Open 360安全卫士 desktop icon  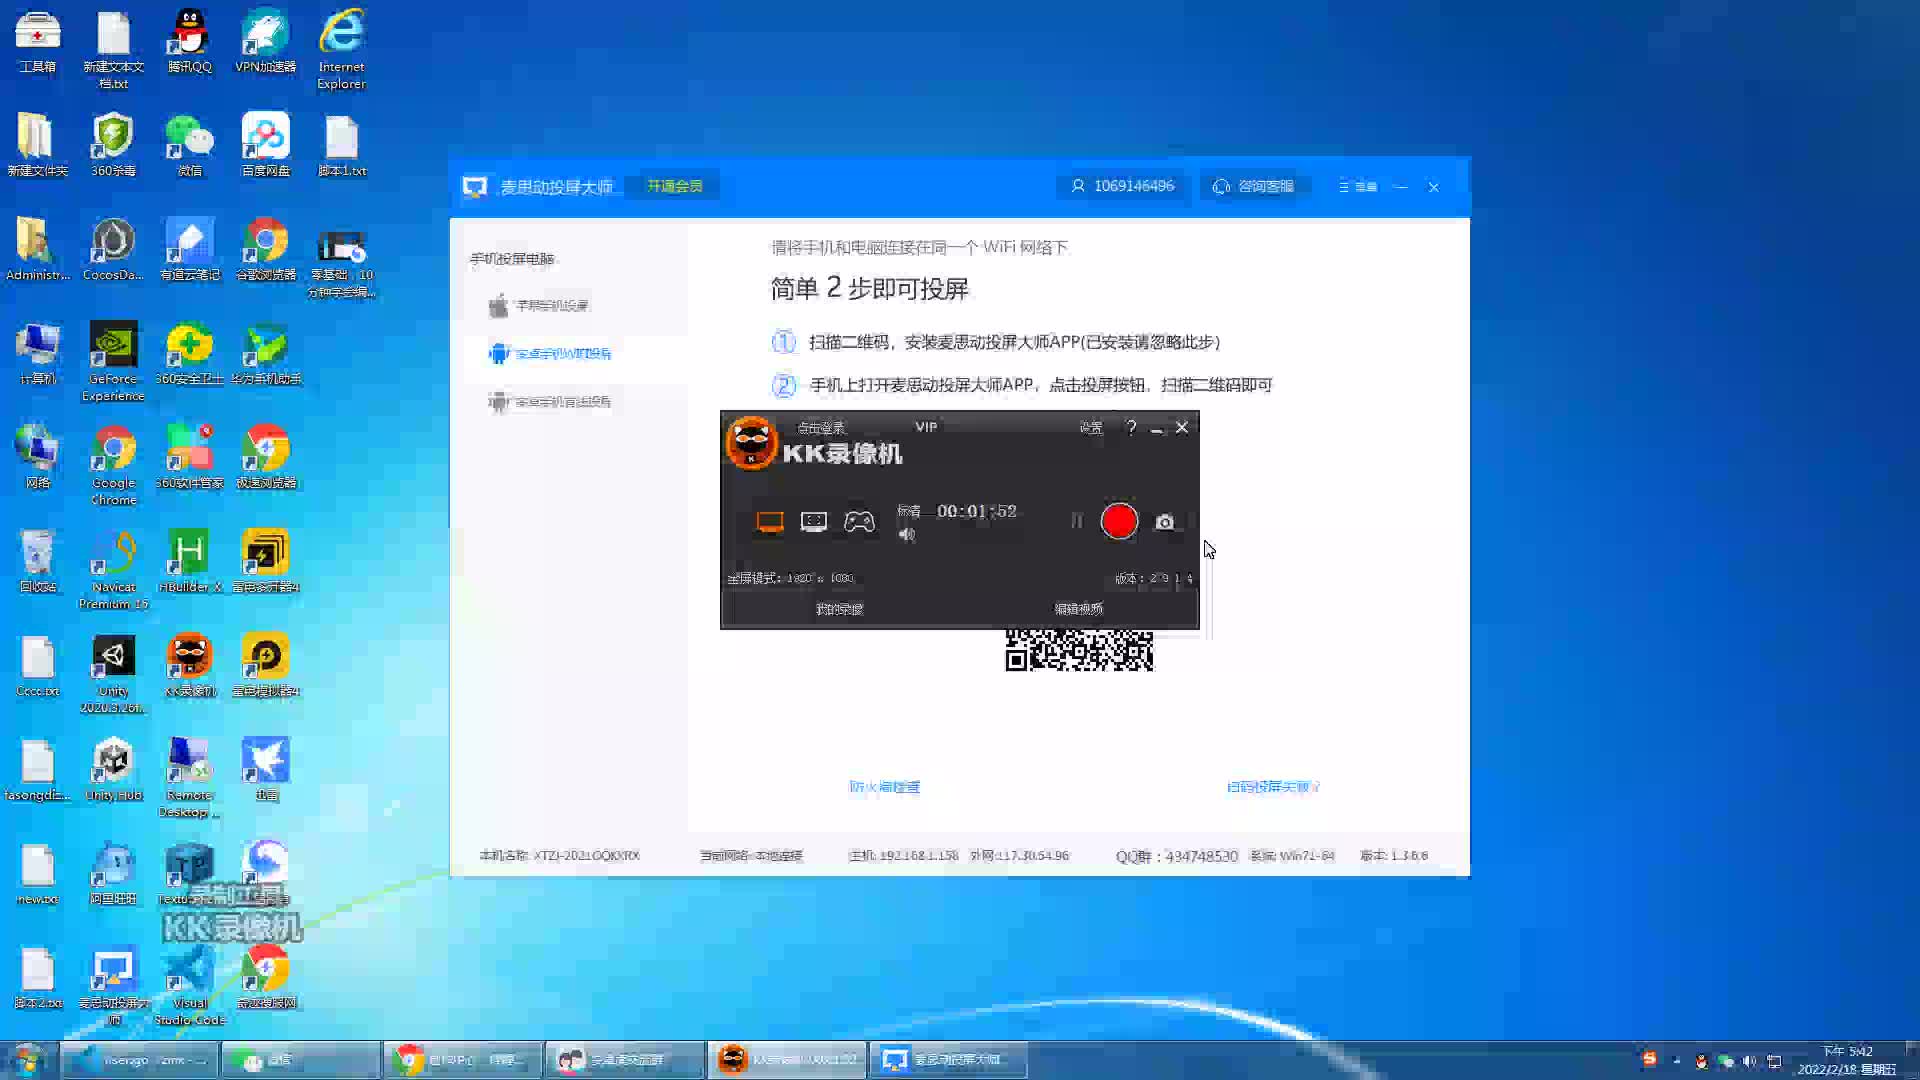coord(189,354)
